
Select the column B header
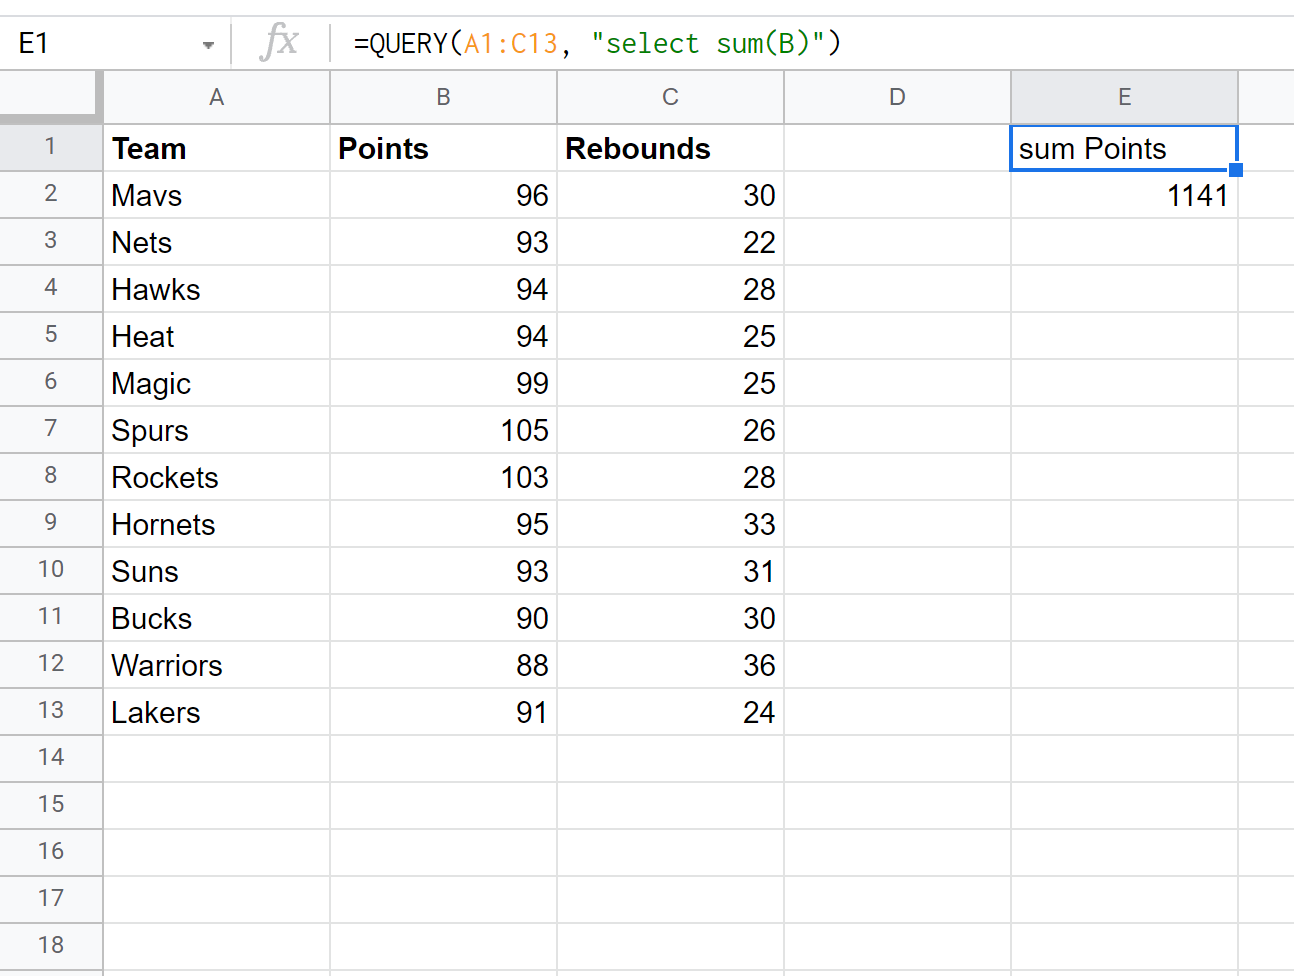[443, 97]
